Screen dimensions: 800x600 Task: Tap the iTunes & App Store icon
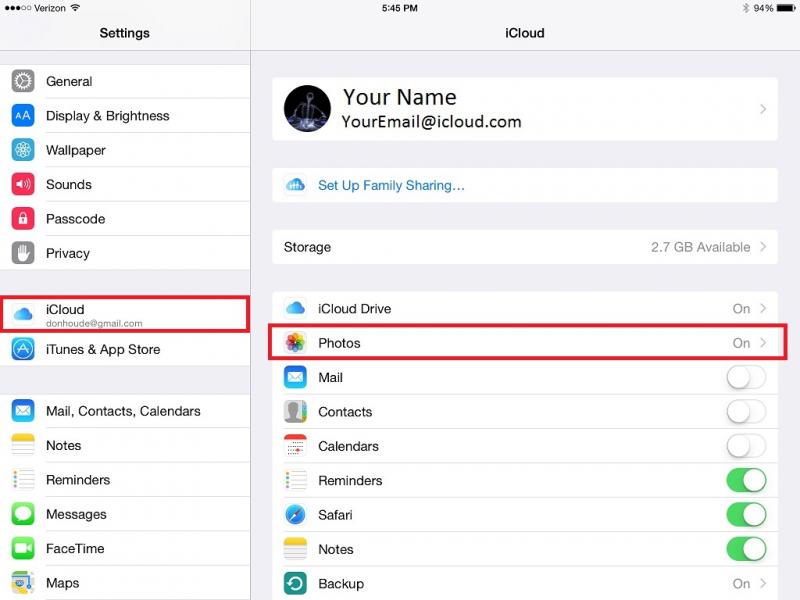(23, 349)
